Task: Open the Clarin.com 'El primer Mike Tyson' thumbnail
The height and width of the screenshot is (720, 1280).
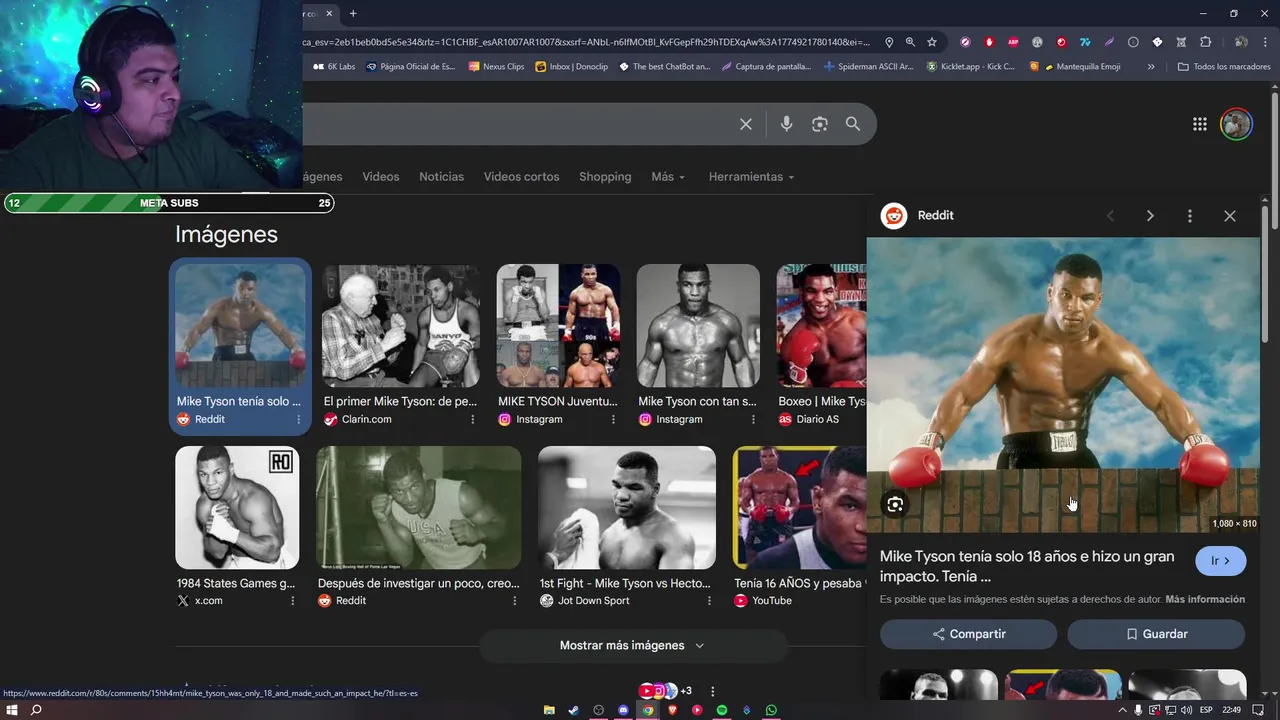Action: point(401,326)
